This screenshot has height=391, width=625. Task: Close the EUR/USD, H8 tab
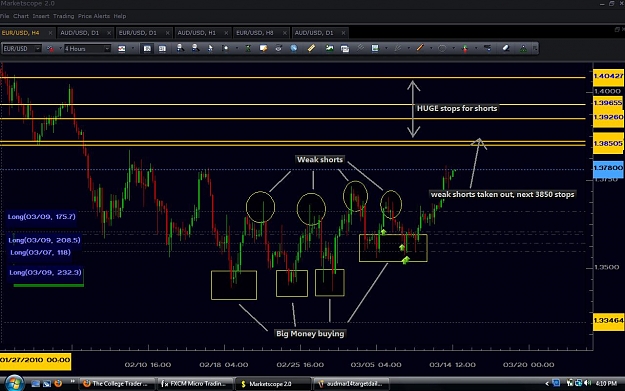coord(285,33)
